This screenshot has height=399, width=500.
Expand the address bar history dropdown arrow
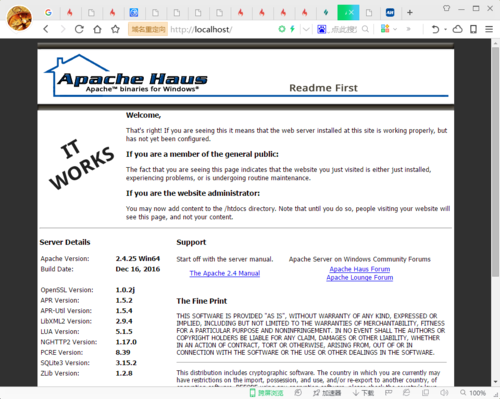pos(306,29)
